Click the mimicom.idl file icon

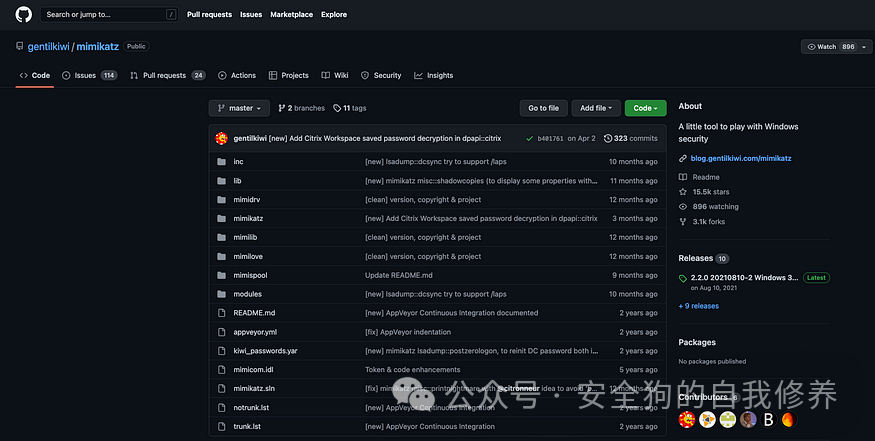point(222,370)
